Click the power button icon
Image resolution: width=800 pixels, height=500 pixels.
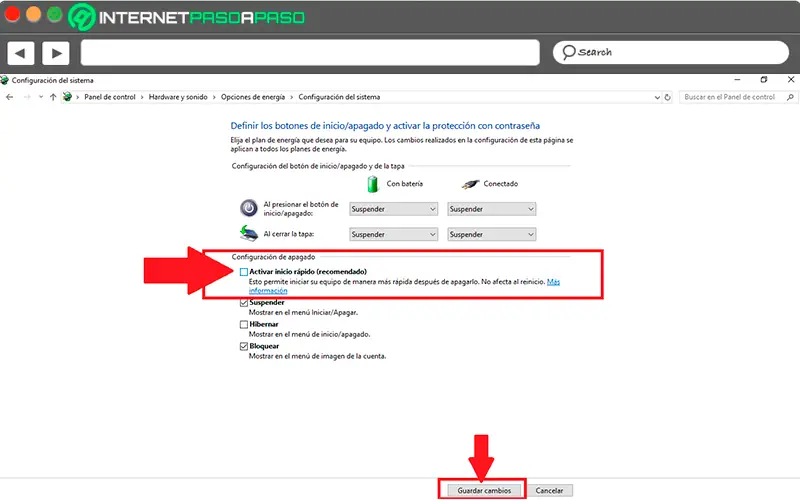(249, 208)
